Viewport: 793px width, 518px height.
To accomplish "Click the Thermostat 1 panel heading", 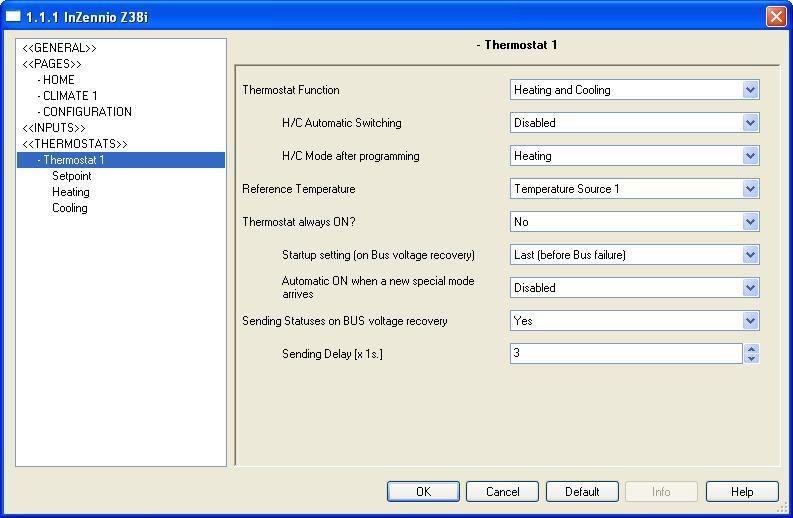I will pos(517,45).
